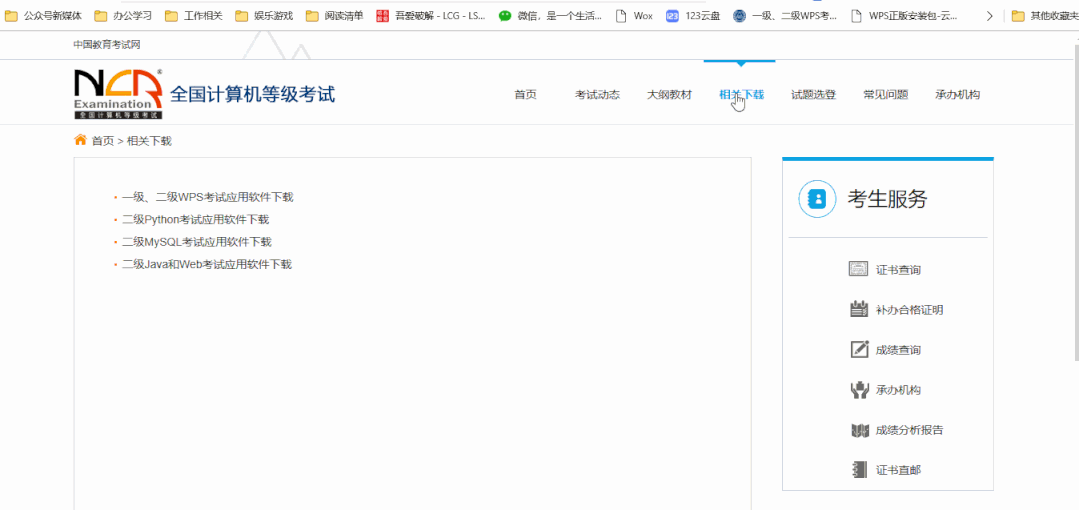Open the sidebar 承办机构 link
The image size is (1079, 510).
click(x=898, y=390)
